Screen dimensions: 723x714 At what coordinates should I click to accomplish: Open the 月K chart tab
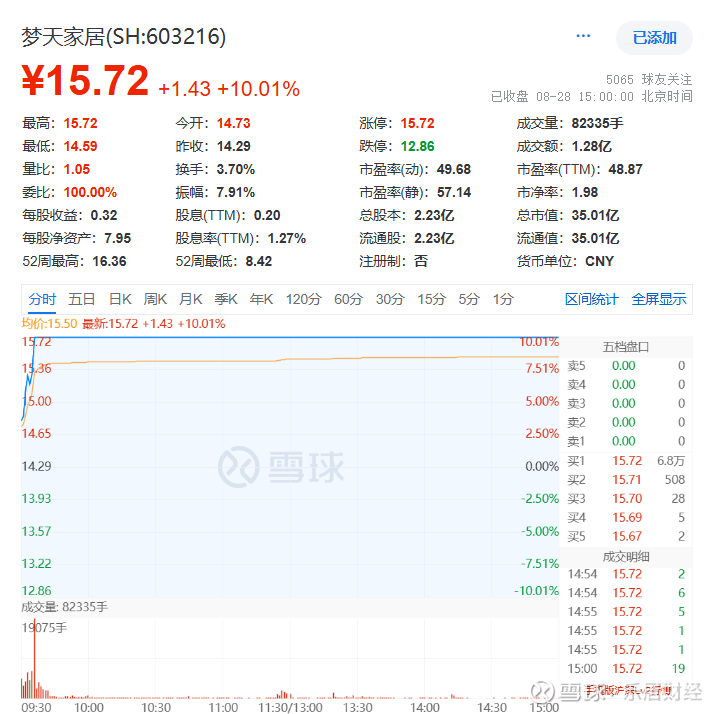tap(190, 299)
